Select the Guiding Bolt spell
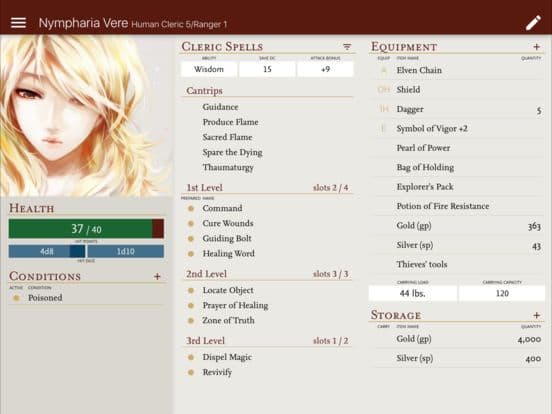This screenshot has width=552, height=414. (227, 239)
